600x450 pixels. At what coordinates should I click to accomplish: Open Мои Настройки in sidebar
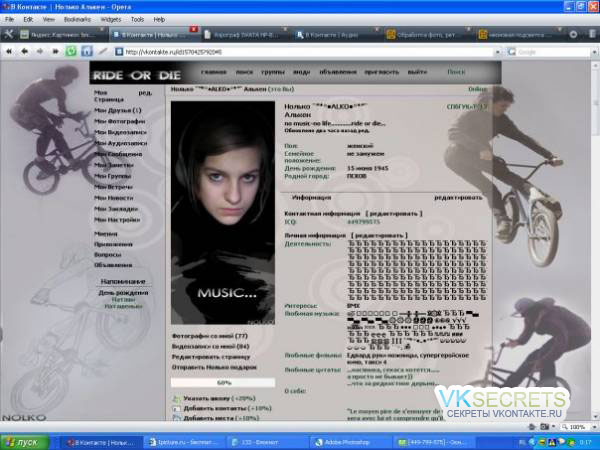pyautogui.click(x=117, y=220)
